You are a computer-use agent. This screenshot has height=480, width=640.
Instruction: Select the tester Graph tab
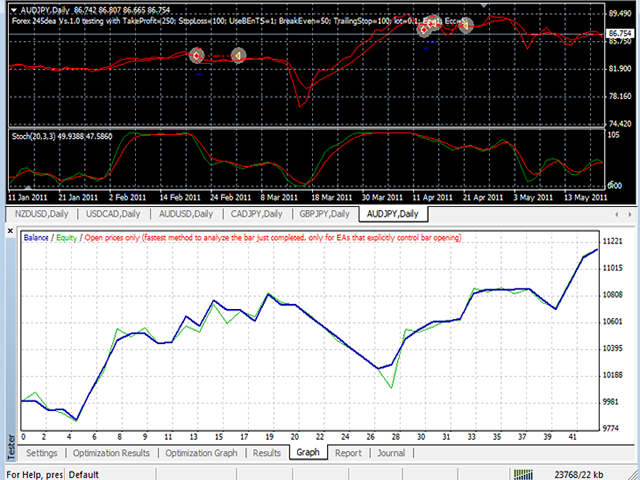[x=308, y=452]
